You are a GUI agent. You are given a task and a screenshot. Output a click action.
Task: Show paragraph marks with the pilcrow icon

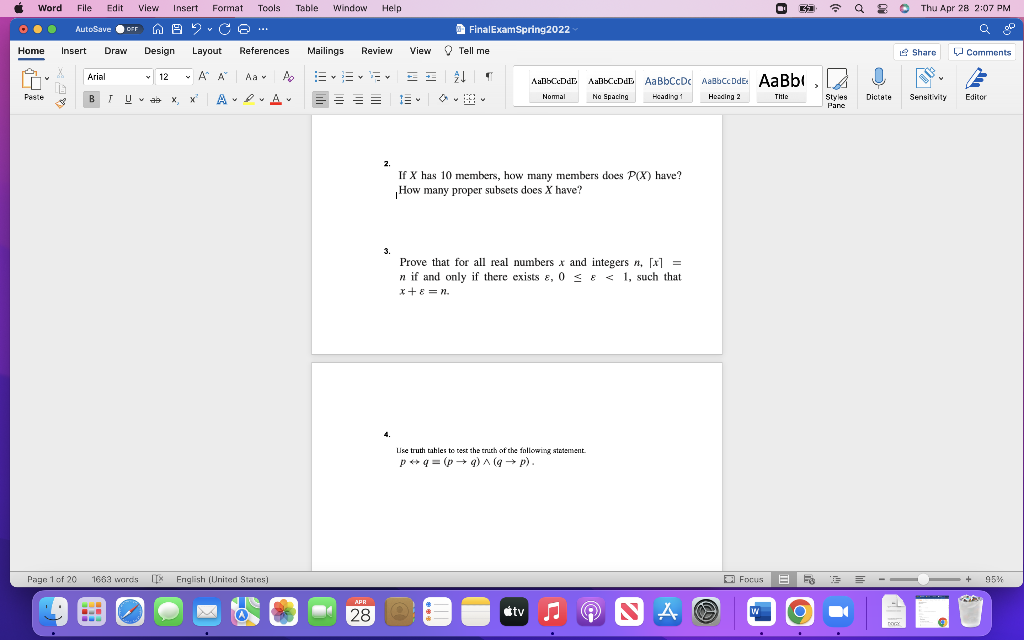487,78
